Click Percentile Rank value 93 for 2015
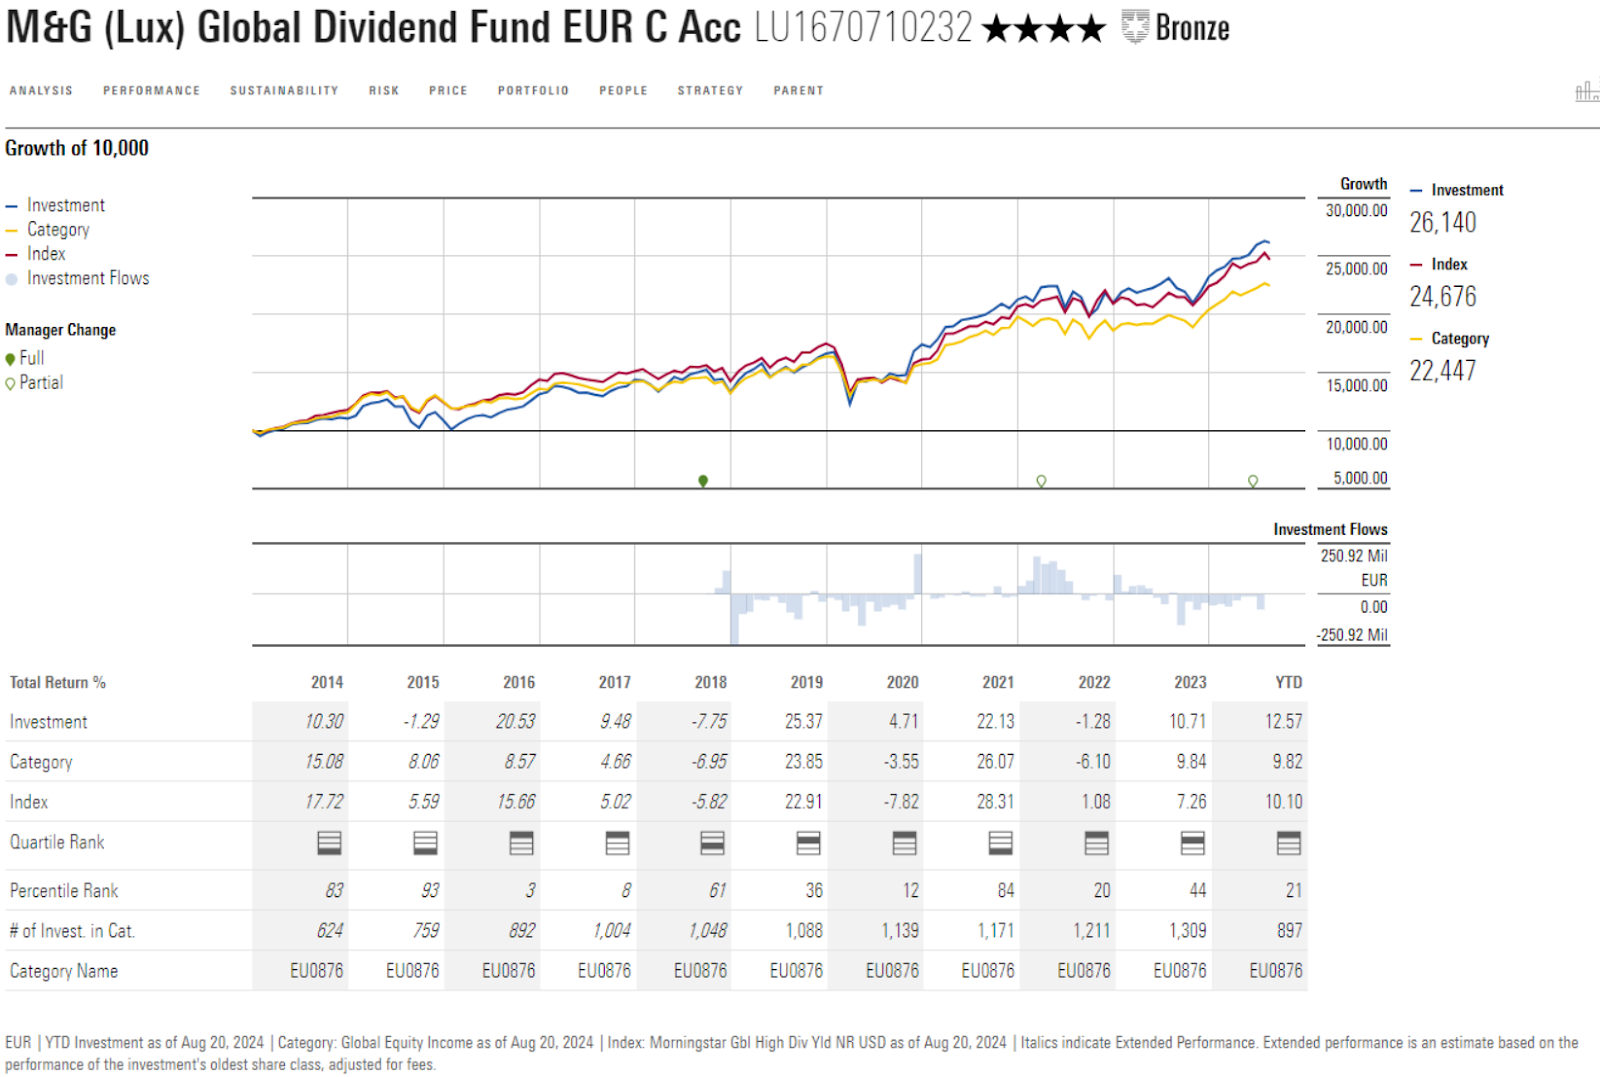 pos(430,890)
